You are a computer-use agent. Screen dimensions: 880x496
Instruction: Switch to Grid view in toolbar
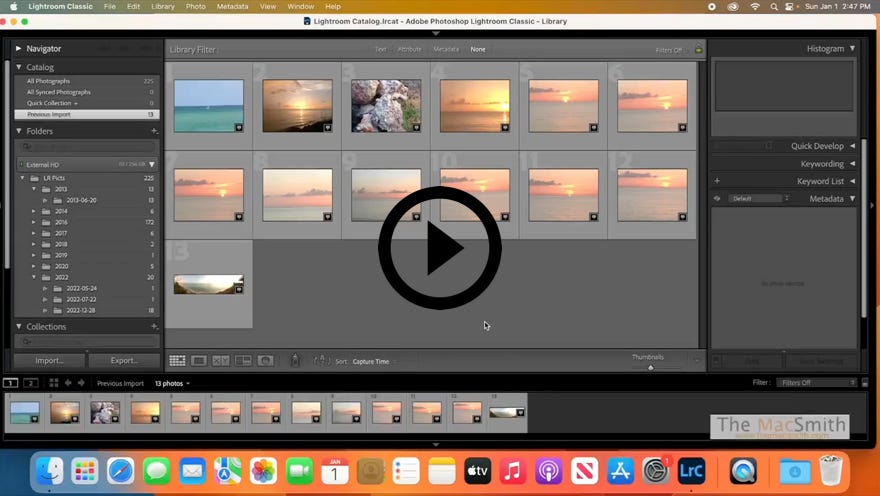pyautogui.click(x=177, y=361)
